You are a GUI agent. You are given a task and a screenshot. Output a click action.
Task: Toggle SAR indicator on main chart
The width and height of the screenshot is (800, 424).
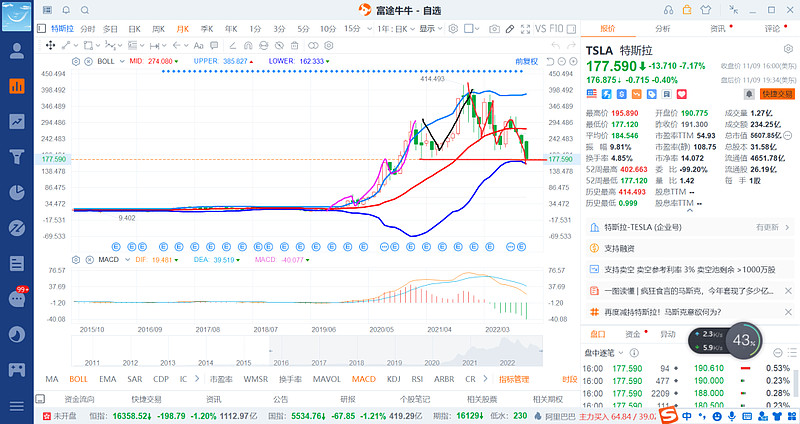(135, 379)
